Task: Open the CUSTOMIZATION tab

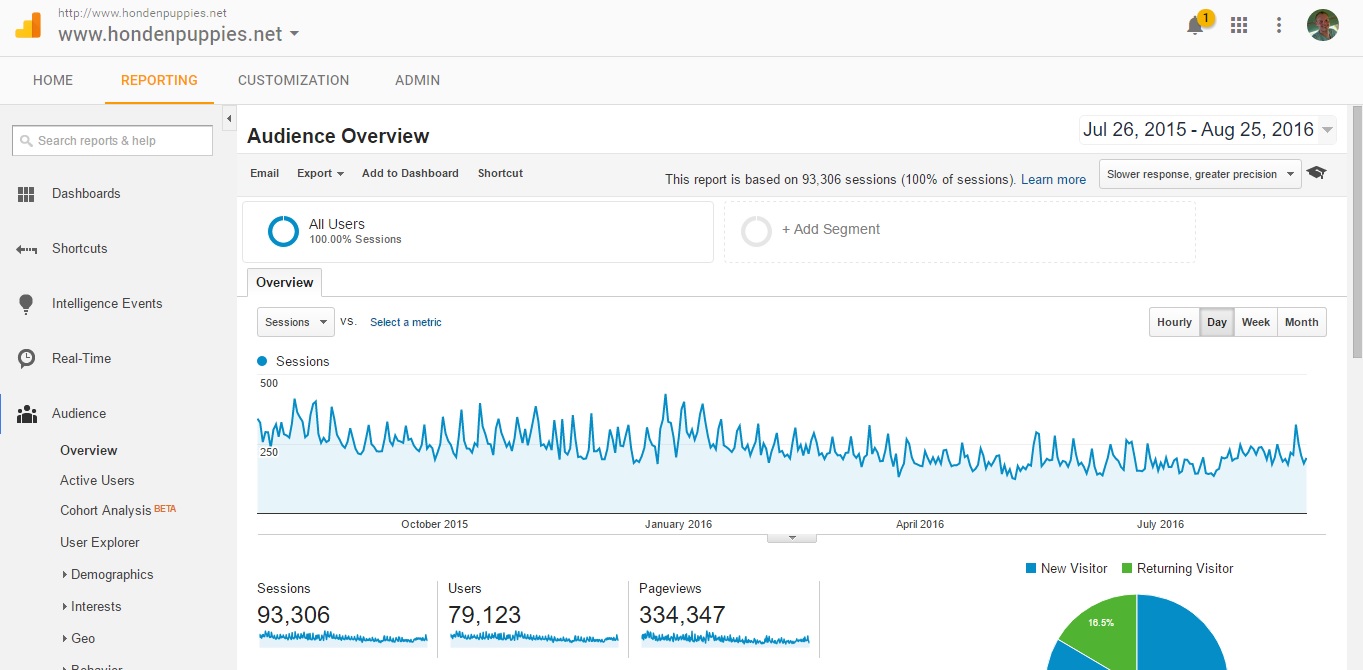Action: coord(294,80)
